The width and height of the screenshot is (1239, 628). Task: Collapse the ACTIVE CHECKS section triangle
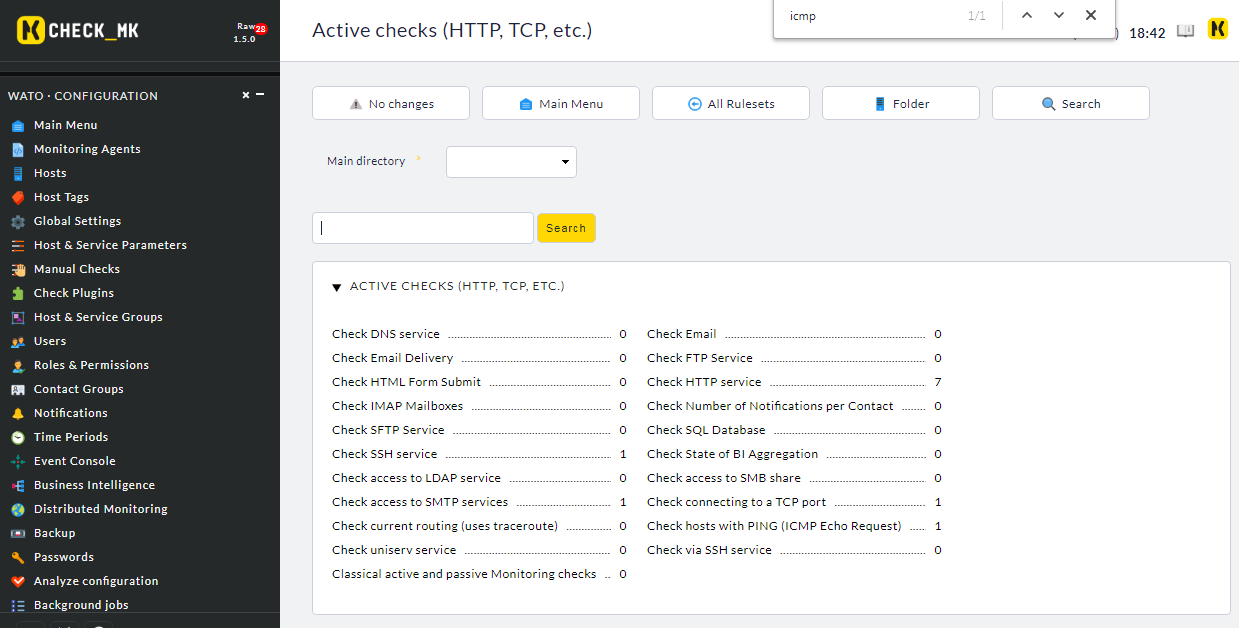click(337, 286)
